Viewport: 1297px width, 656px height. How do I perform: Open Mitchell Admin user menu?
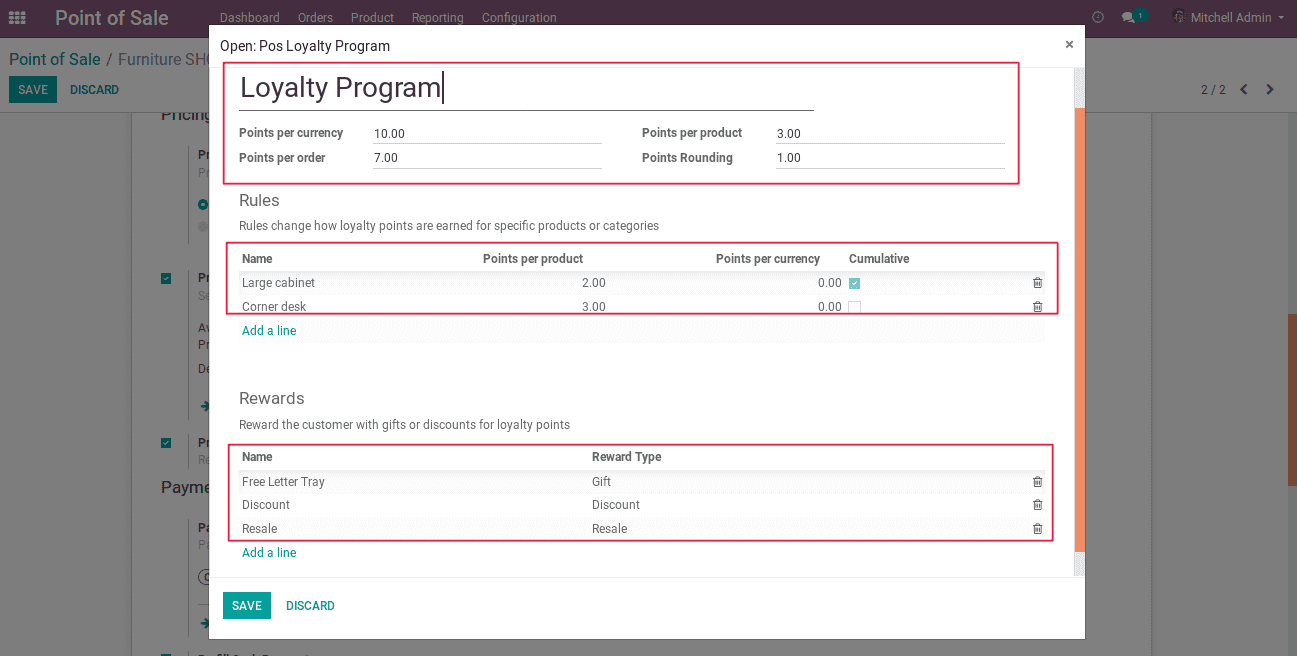click(x=1228, y=17)
